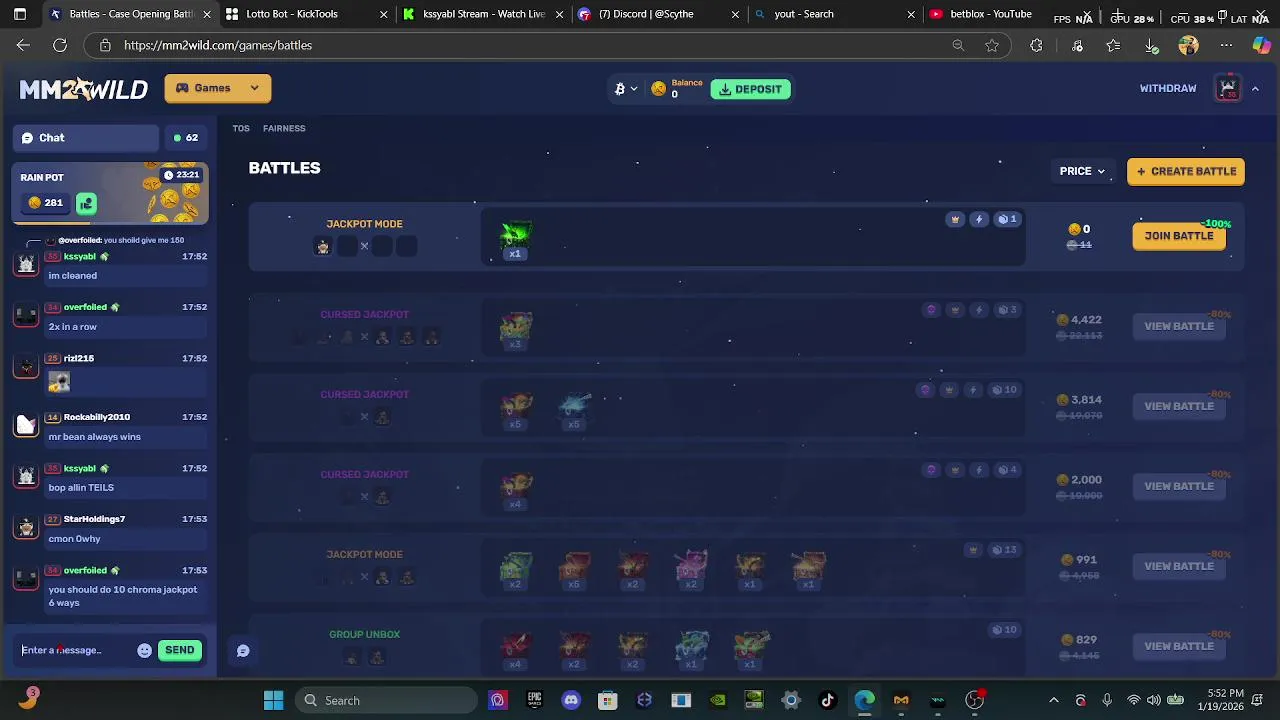Click the green case in first battle

click(x=515, y=236)
